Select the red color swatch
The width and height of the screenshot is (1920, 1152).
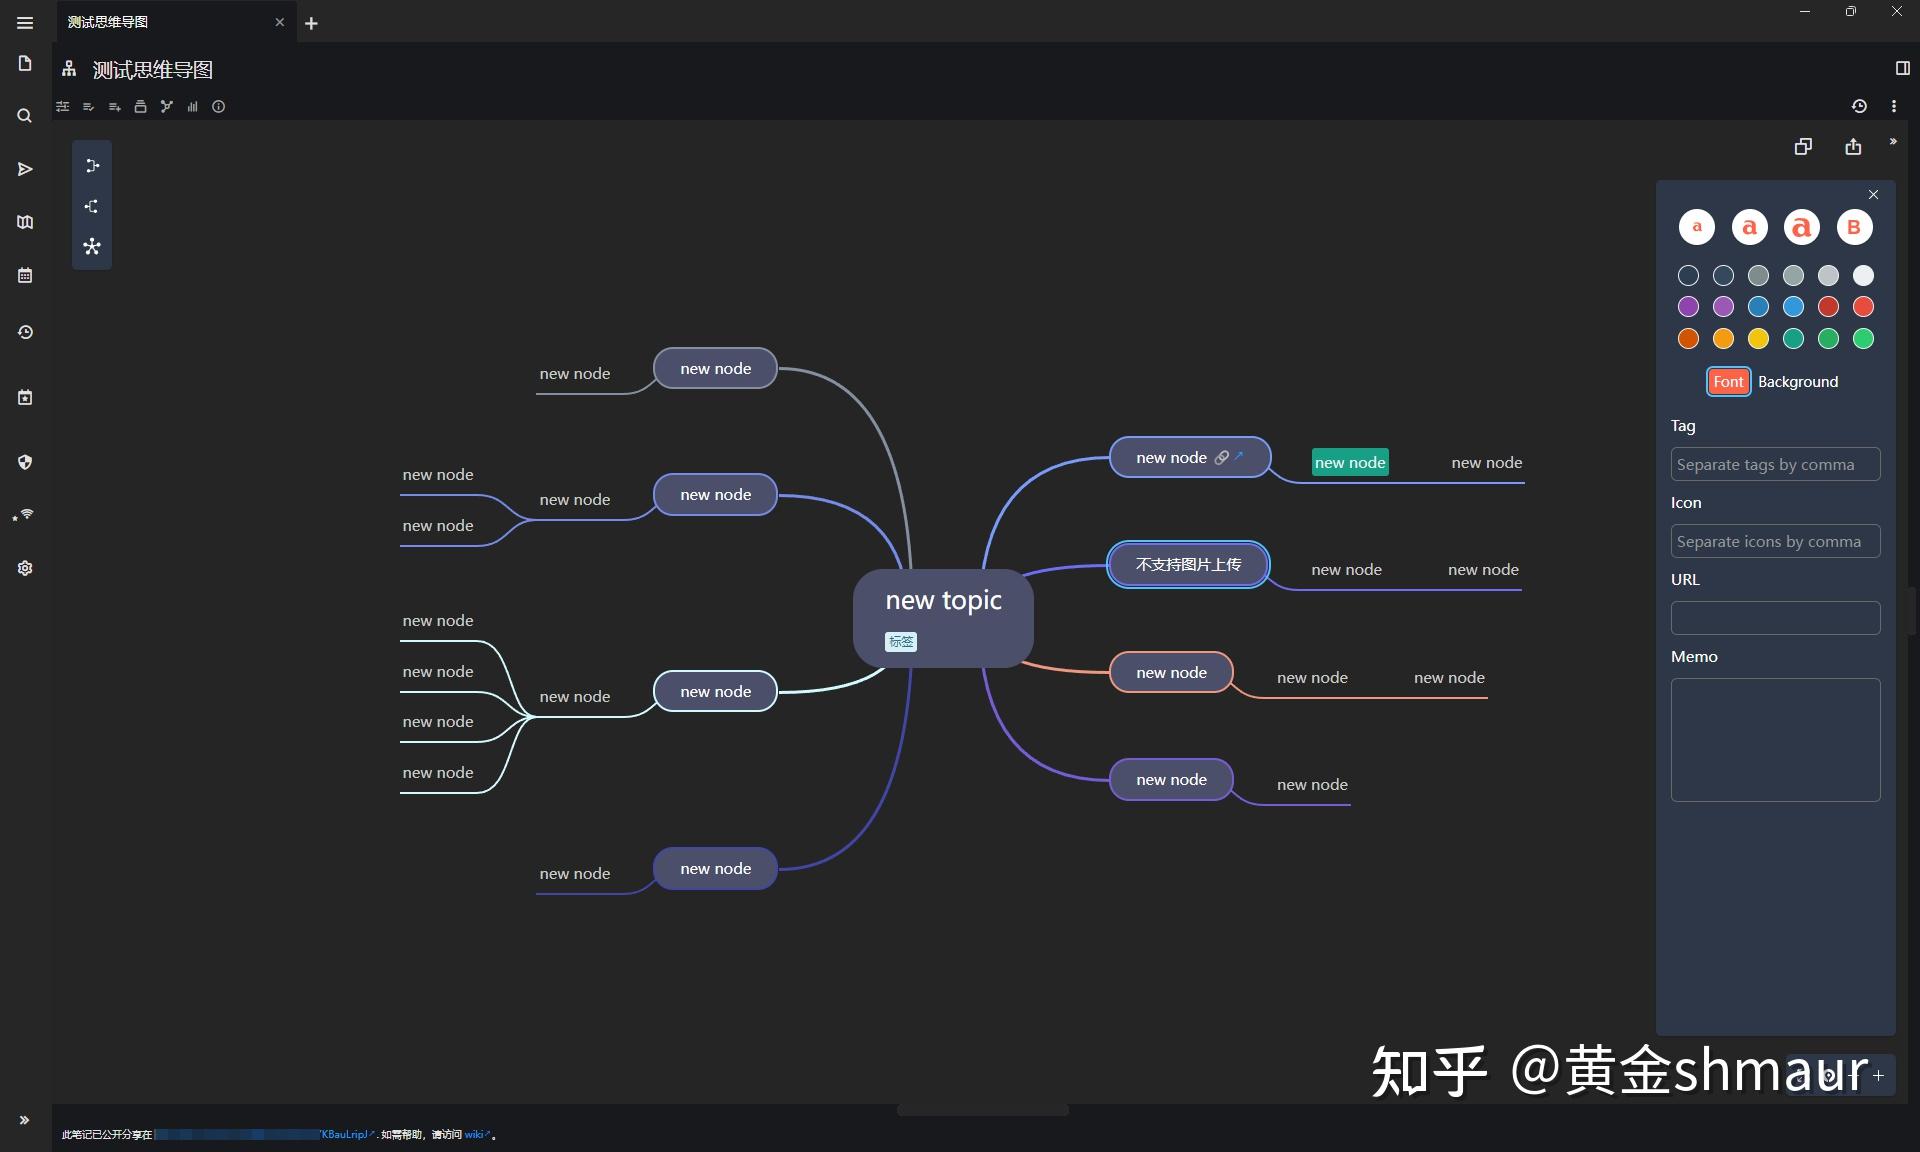coord(1827,307)
